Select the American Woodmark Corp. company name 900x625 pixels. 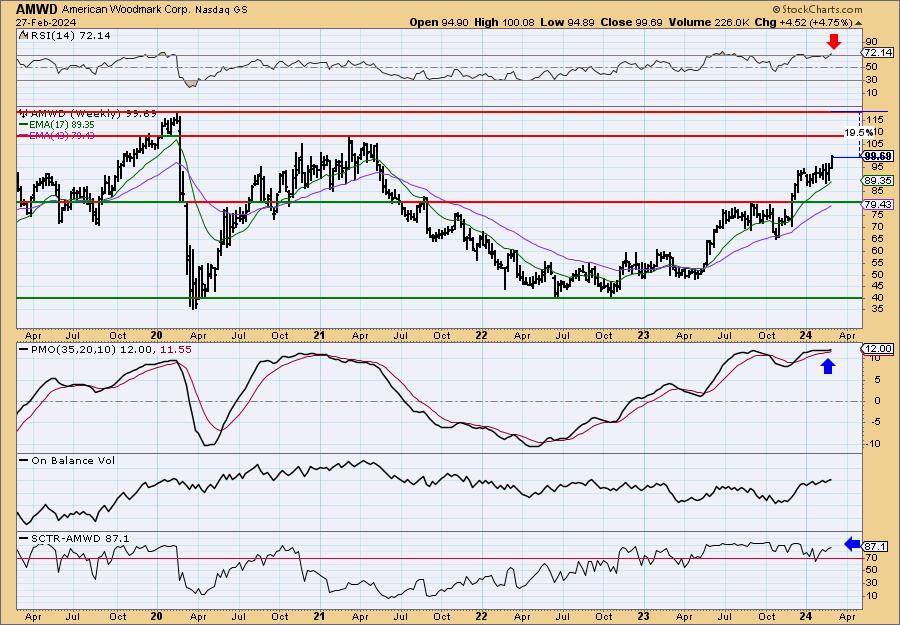tap(125, 10)
